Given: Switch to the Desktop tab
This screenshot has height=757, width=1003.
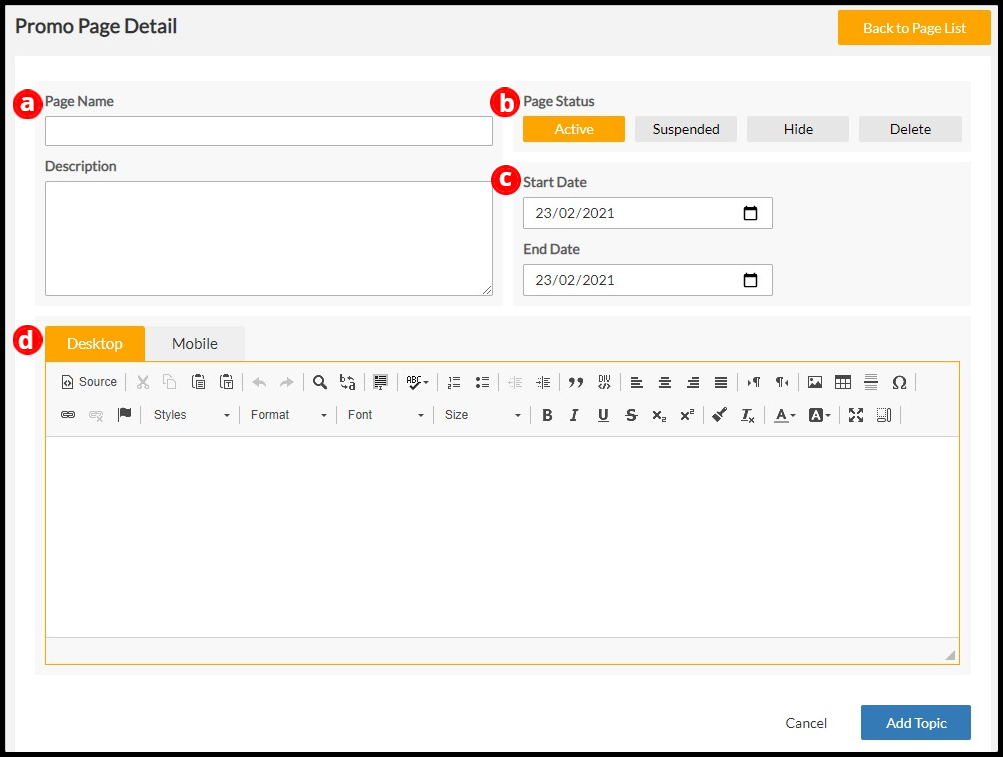Looking at the screenshot, I should tap(95, 344).
